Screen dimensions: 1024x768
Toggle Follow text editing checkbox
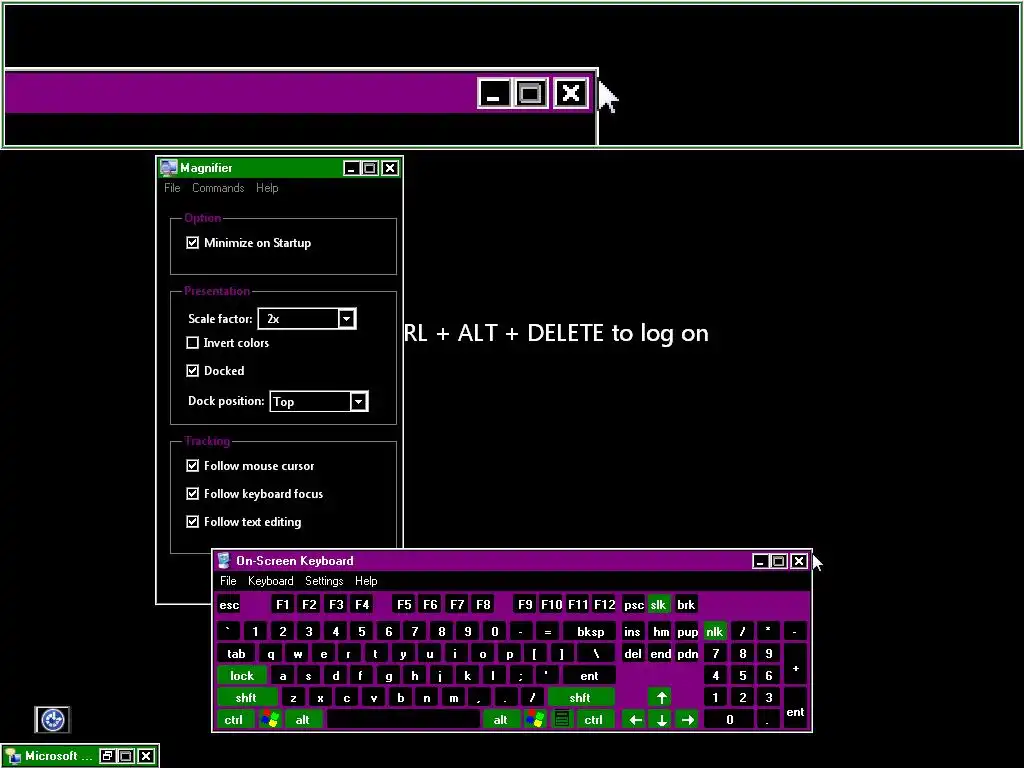click(192, 522)
